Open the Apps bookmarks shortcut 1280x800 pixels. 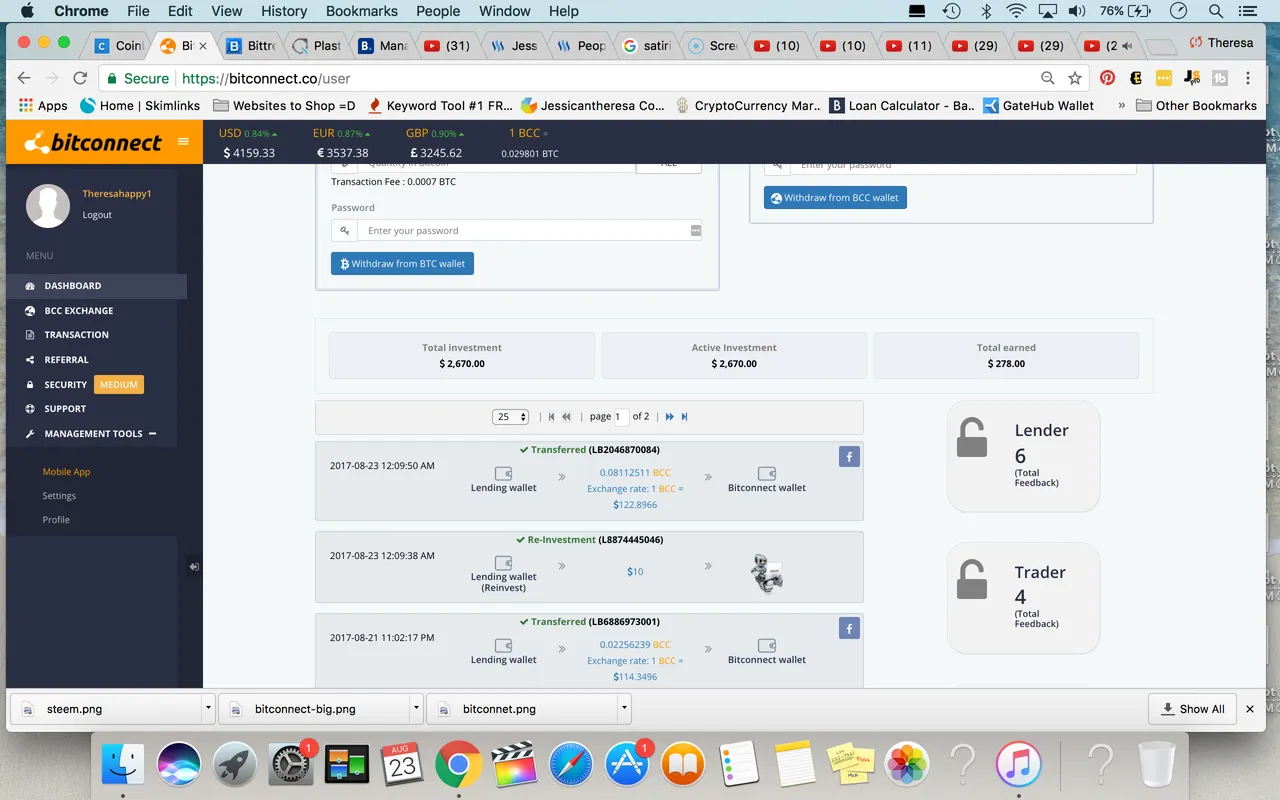44,105
